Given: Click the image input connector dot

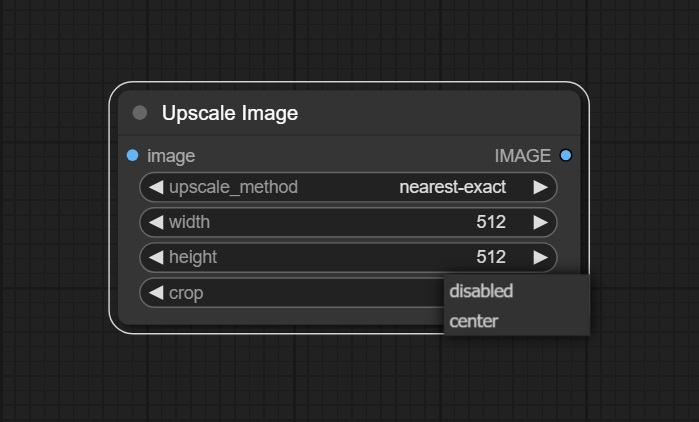Looking at the screenshot, I should (x=132, y=156).
